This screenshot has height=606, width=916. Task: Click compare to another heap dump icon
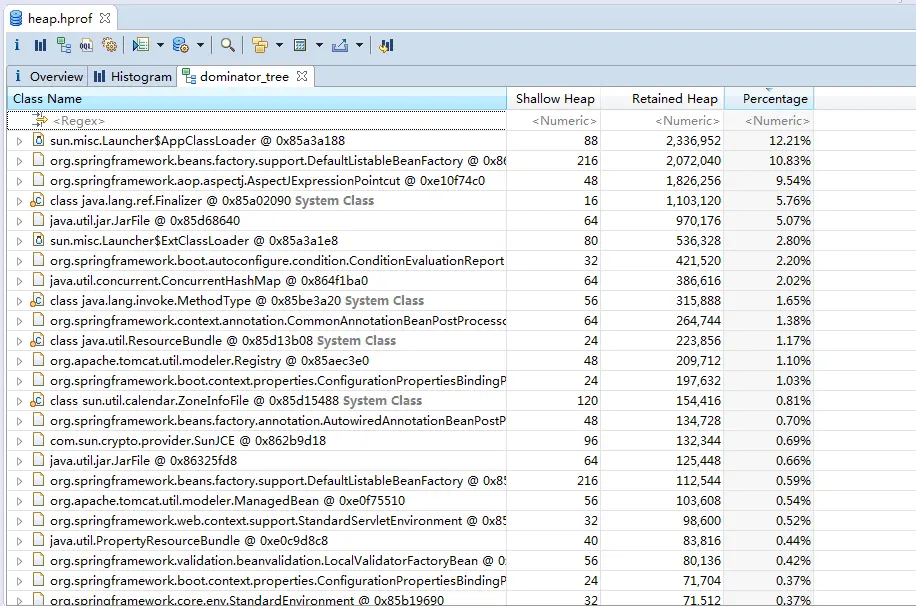[x=386, y=45]
